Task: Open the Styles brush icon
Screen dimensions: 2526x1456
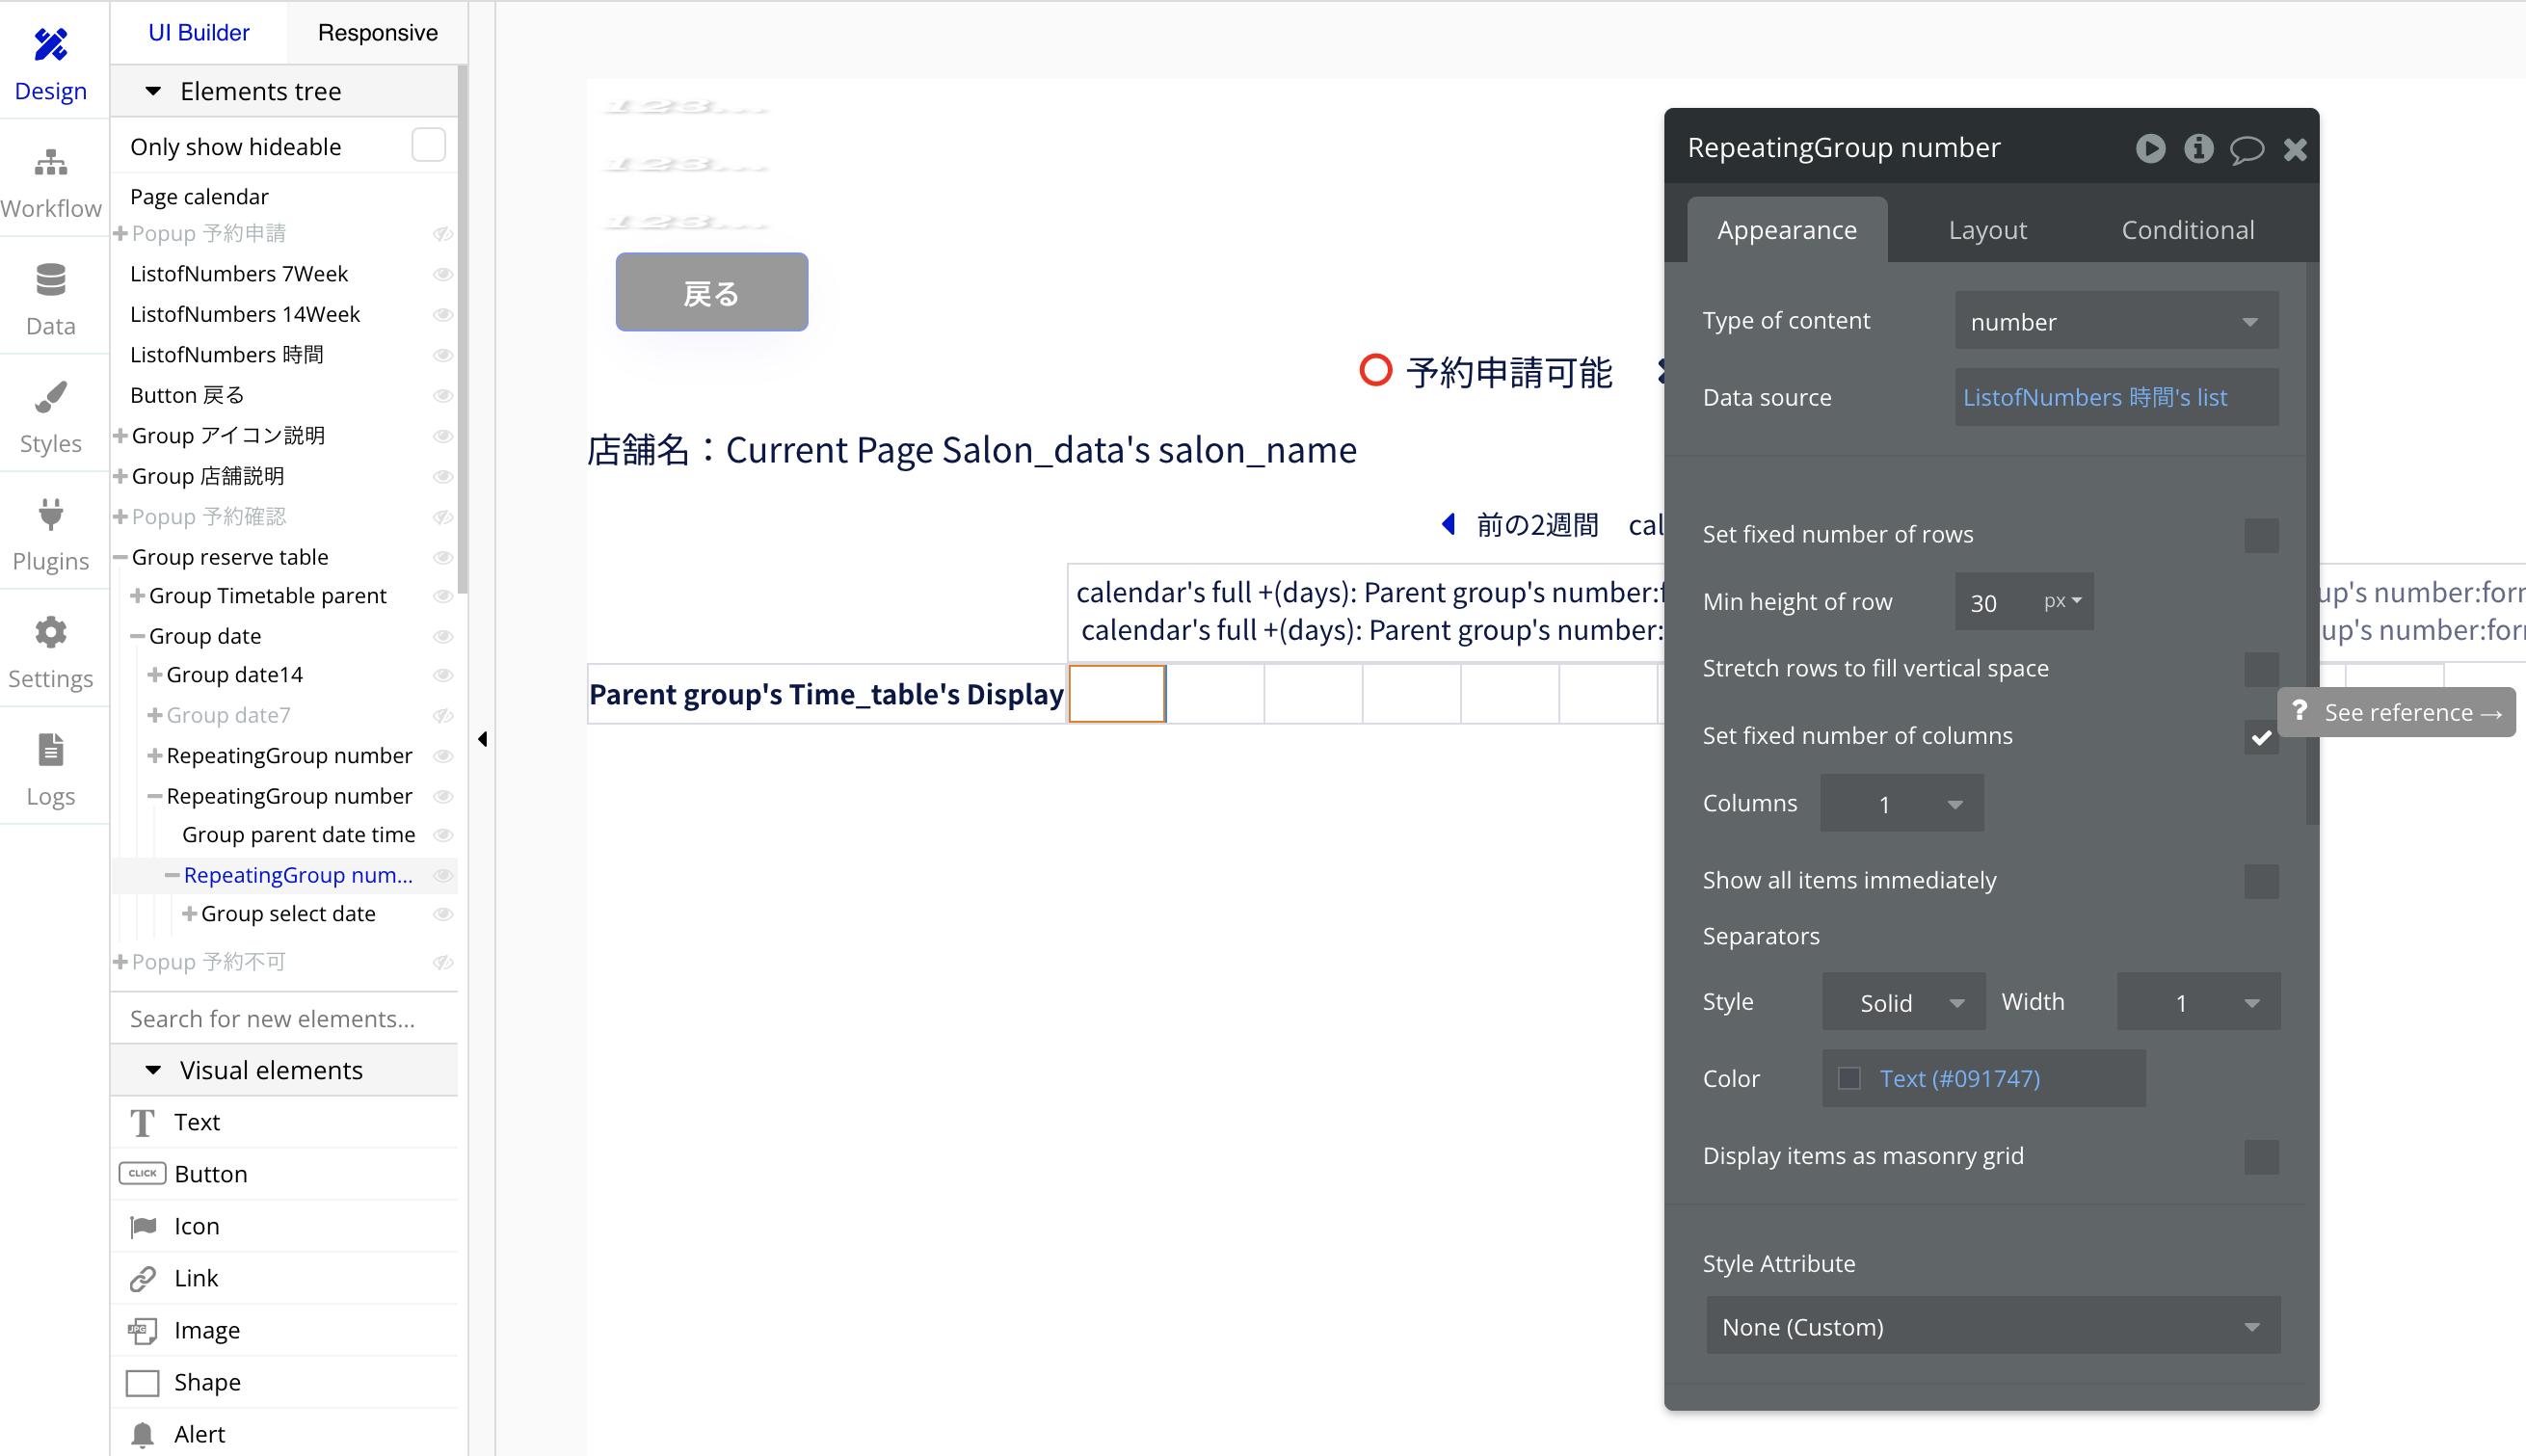Action: (x=51, y=398)
